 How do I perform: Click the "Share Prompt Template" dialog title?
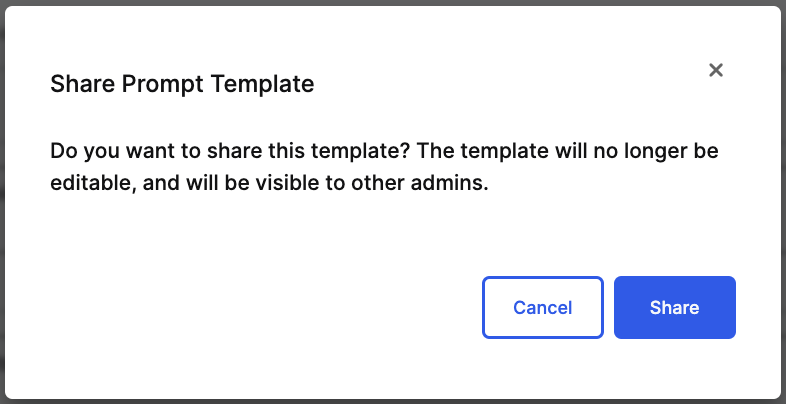182,84
